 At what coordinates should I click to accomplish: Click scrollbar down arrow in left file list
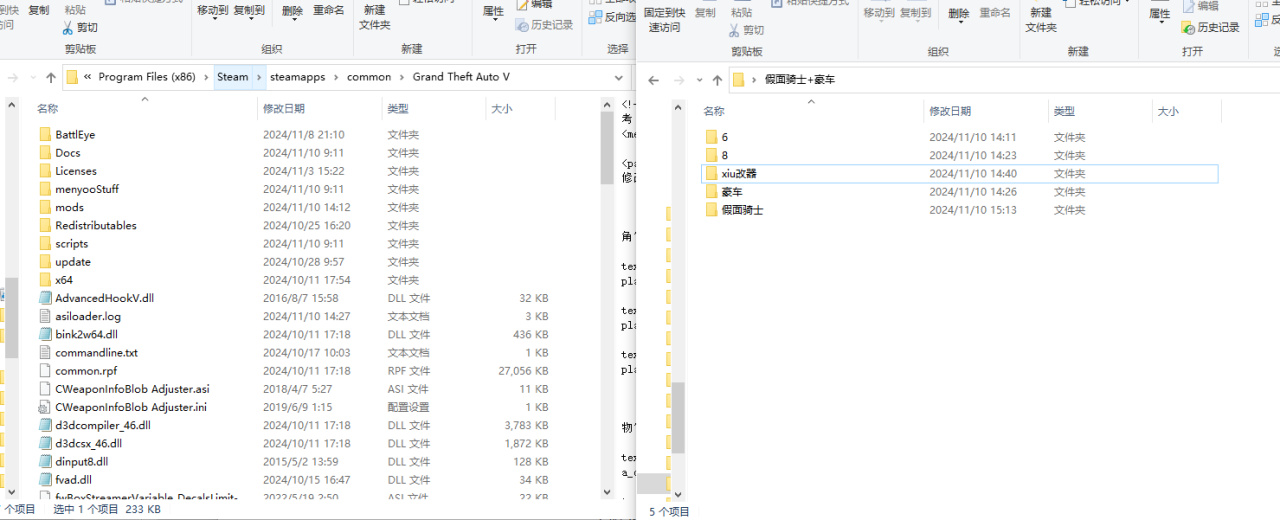coord(606,491)
